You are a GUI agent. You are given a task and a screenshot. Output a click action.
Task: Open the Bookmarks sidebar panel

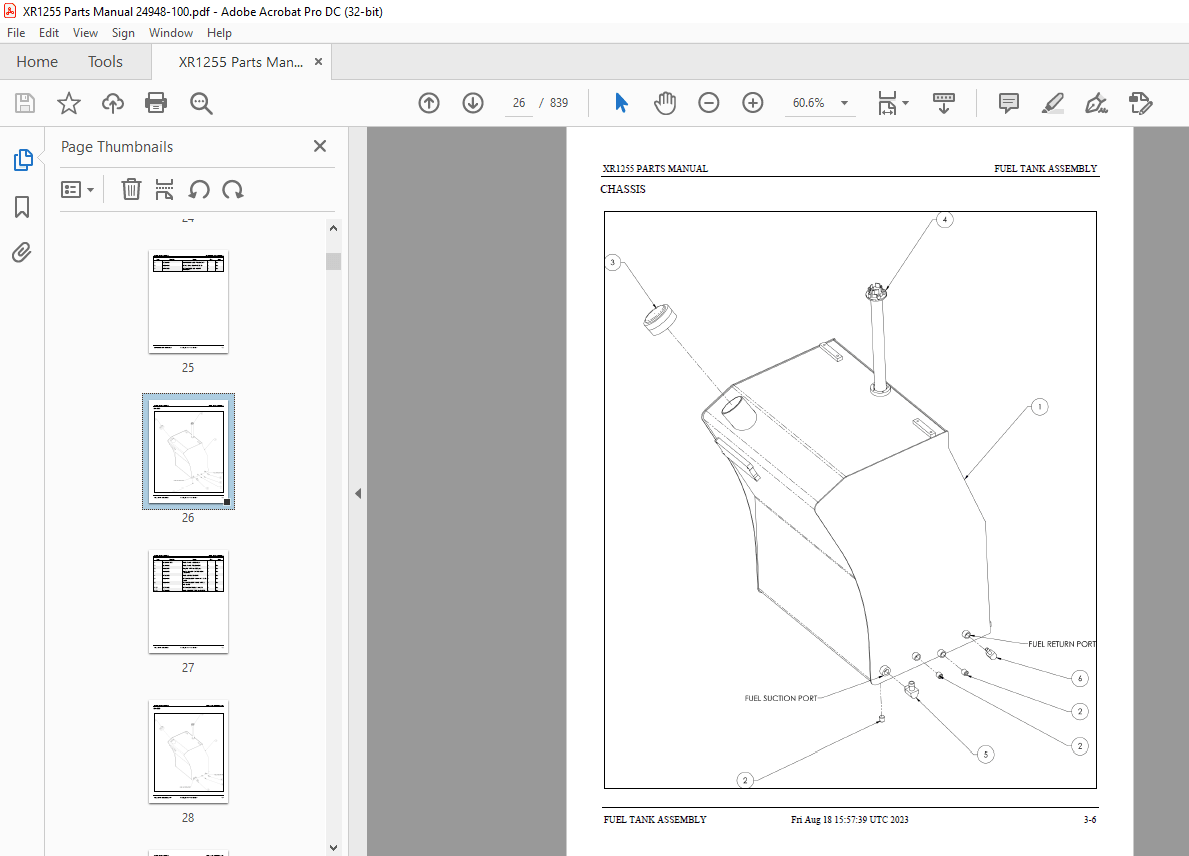pyautogui.click(x=21, y=207)
